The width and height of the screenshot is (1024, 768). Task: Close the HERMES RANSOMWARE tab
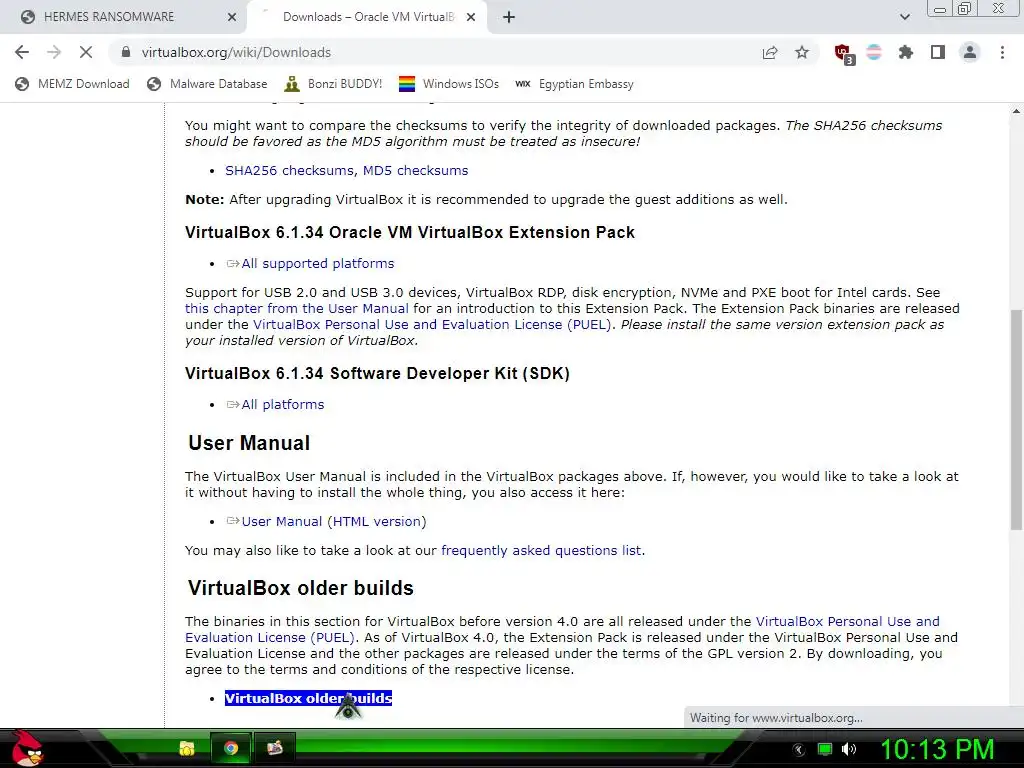232,18
